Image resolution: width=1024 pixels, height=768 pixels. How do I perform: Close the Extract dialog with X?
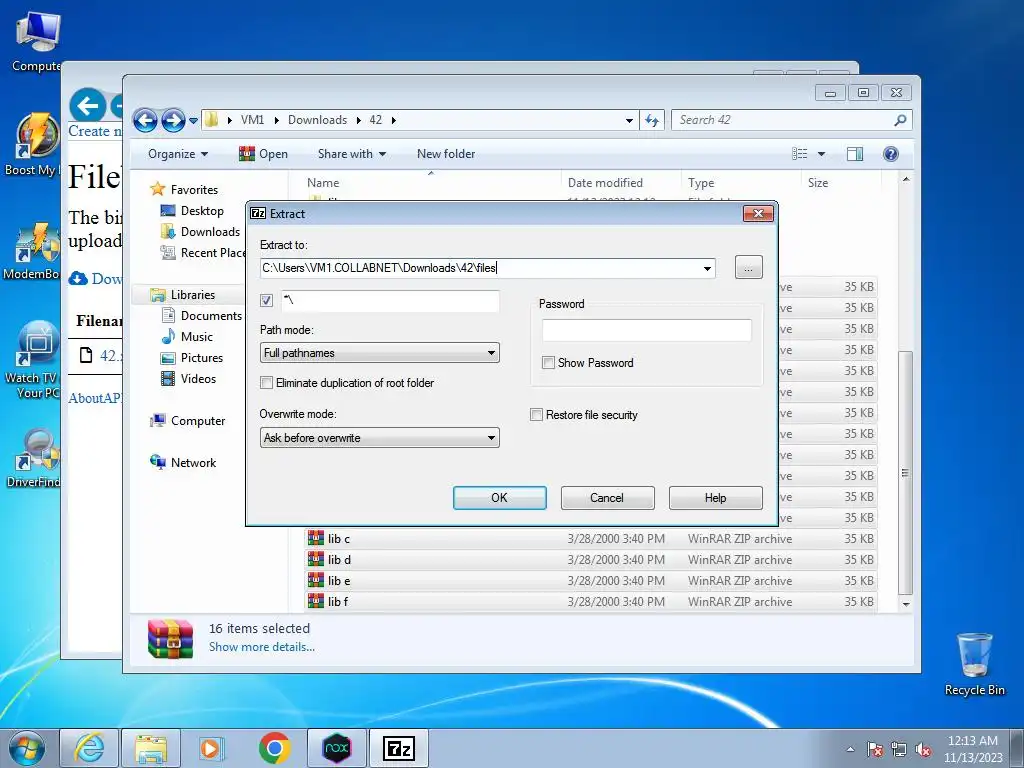pos(758,214)
